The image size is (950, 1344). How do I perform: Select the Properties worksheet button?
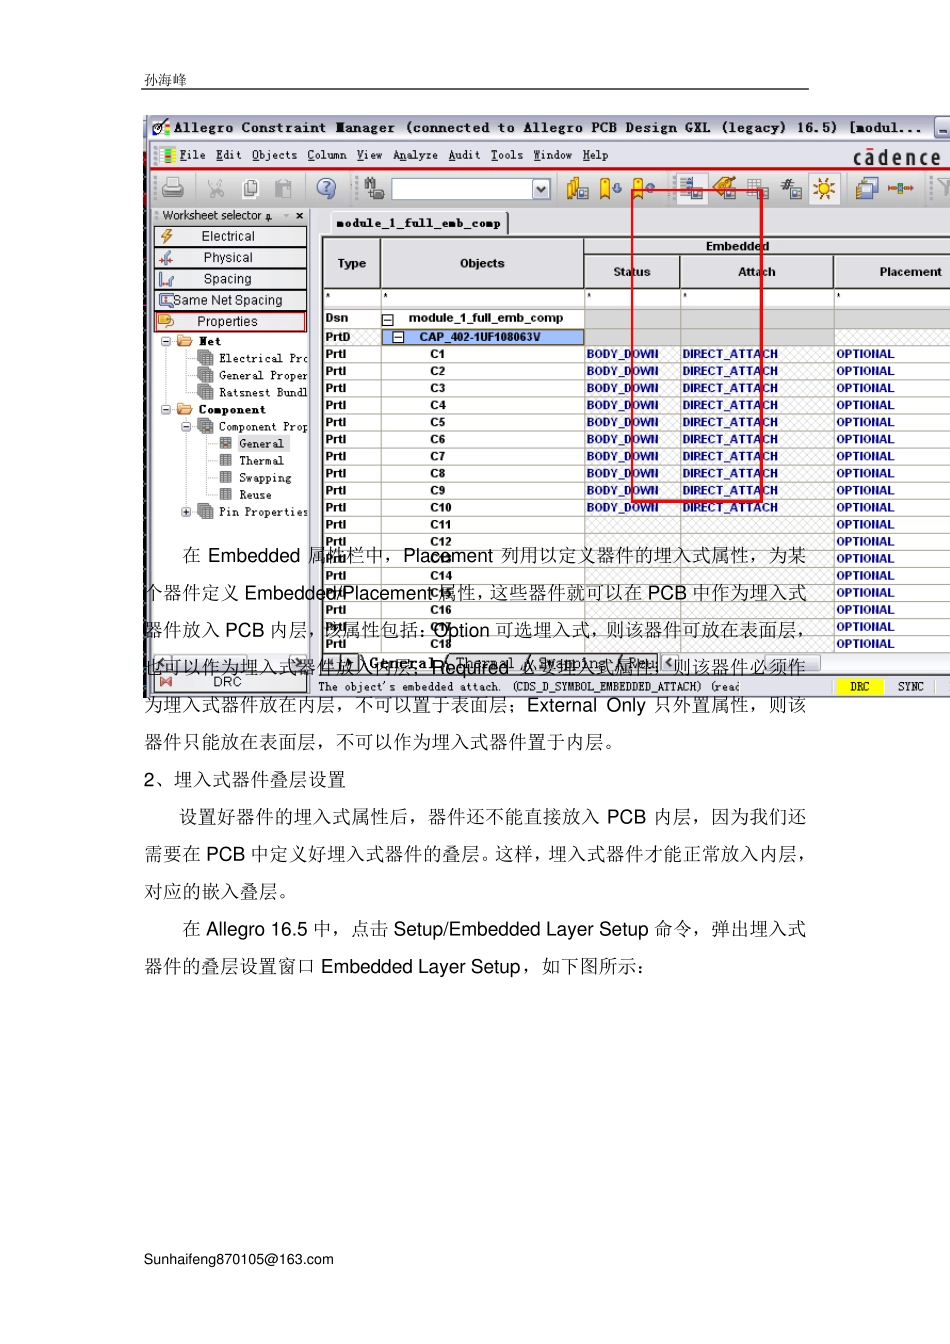(x=230, y=321)
